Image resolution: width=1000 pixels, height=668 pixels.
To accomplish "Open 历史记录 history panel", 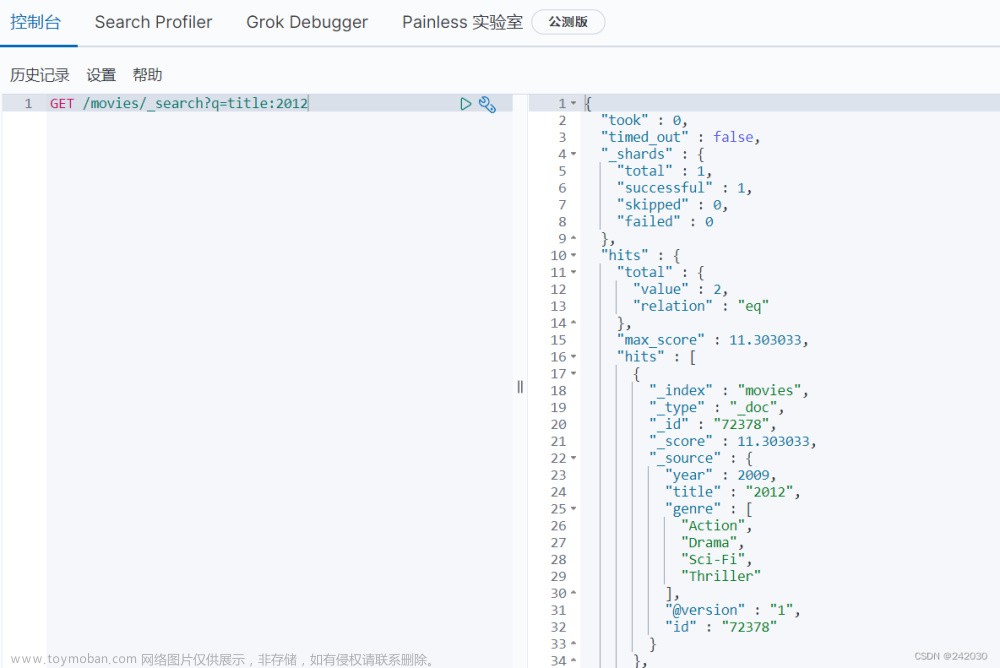I will pos(40,75).
